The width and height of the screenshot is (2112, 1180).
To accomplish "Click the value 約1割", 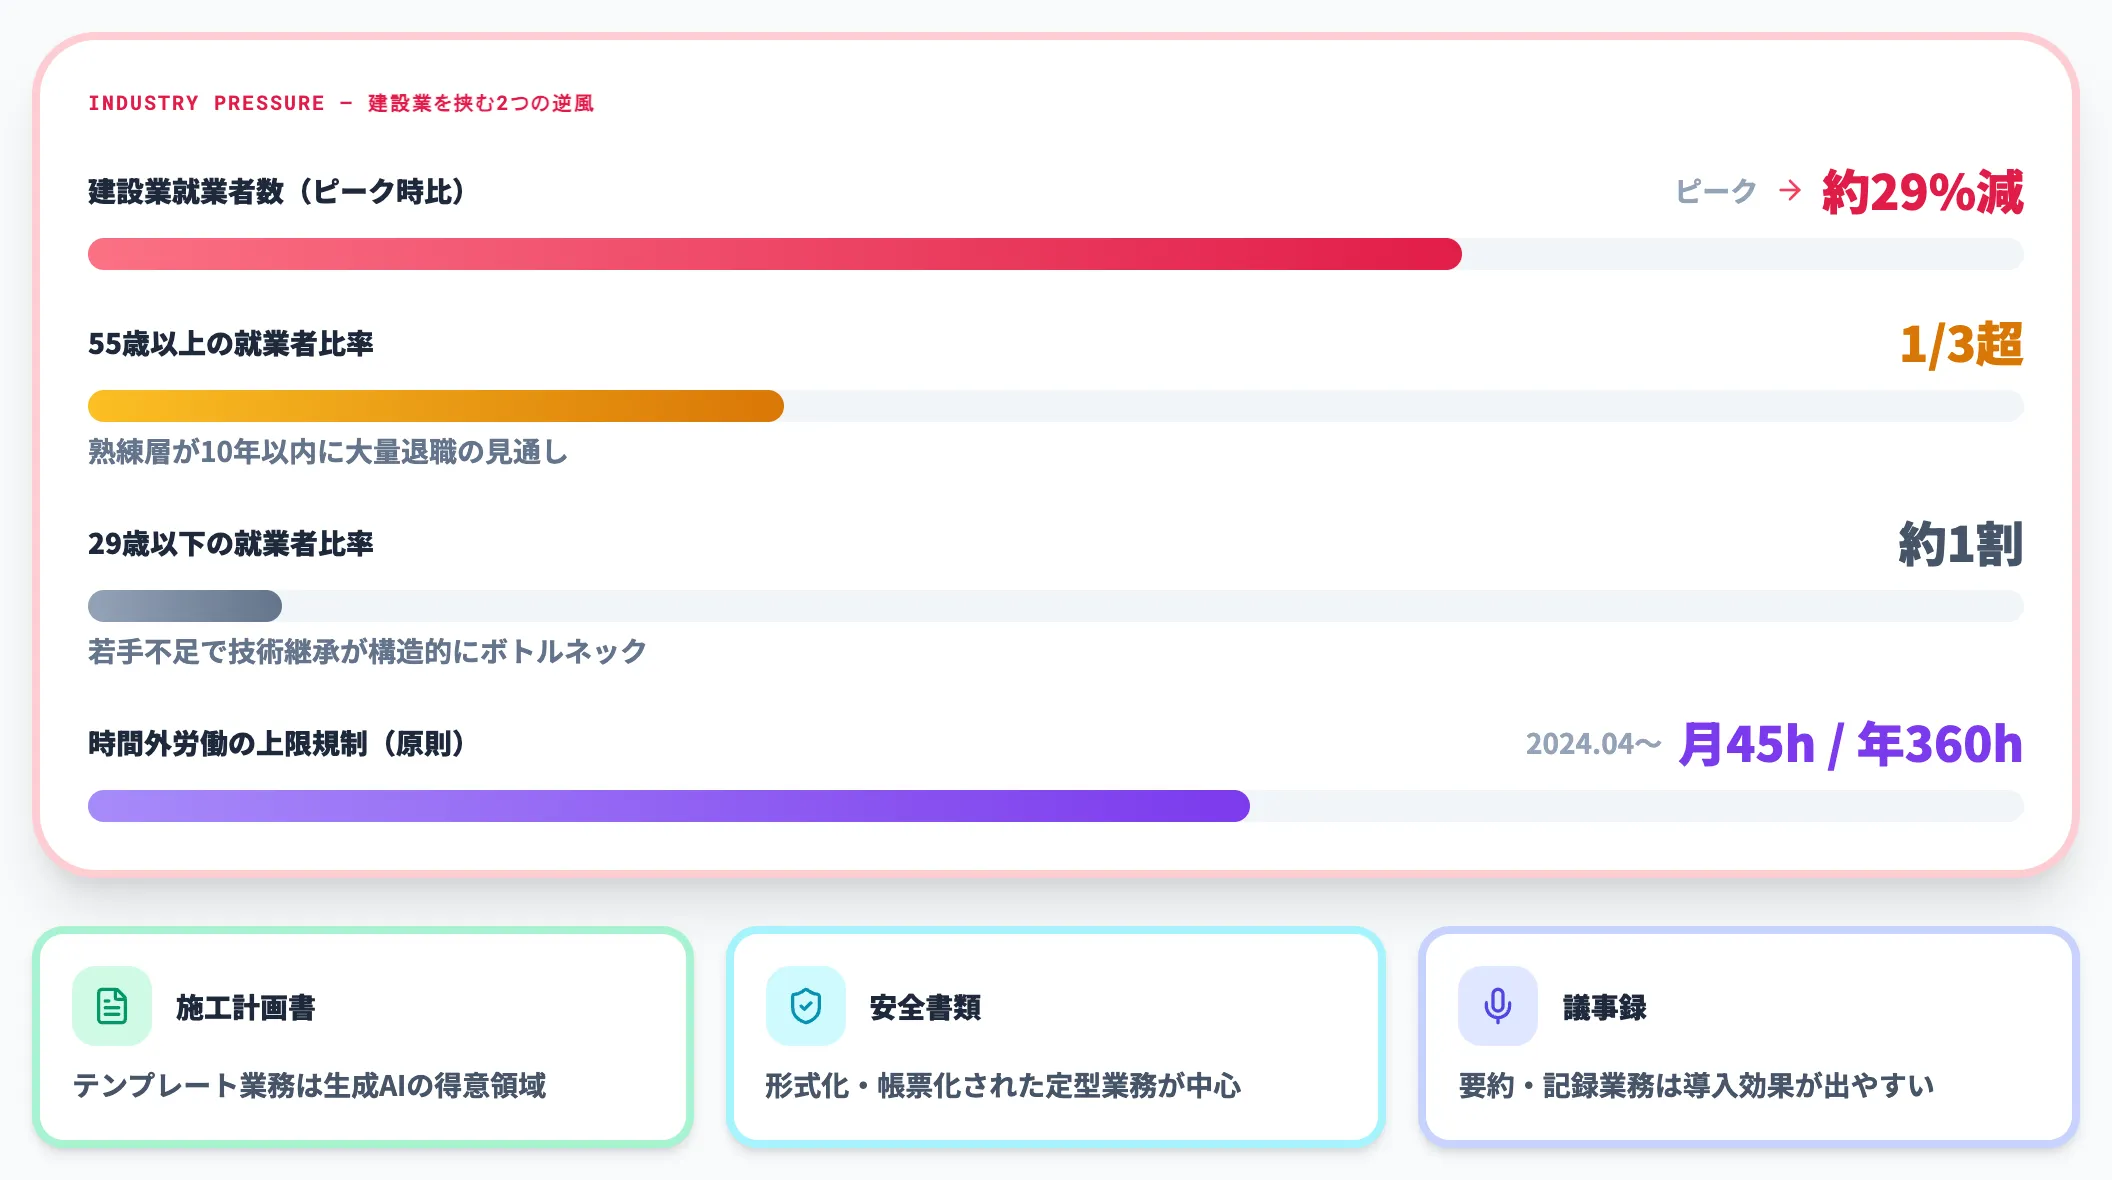I will click(1961, 544).
